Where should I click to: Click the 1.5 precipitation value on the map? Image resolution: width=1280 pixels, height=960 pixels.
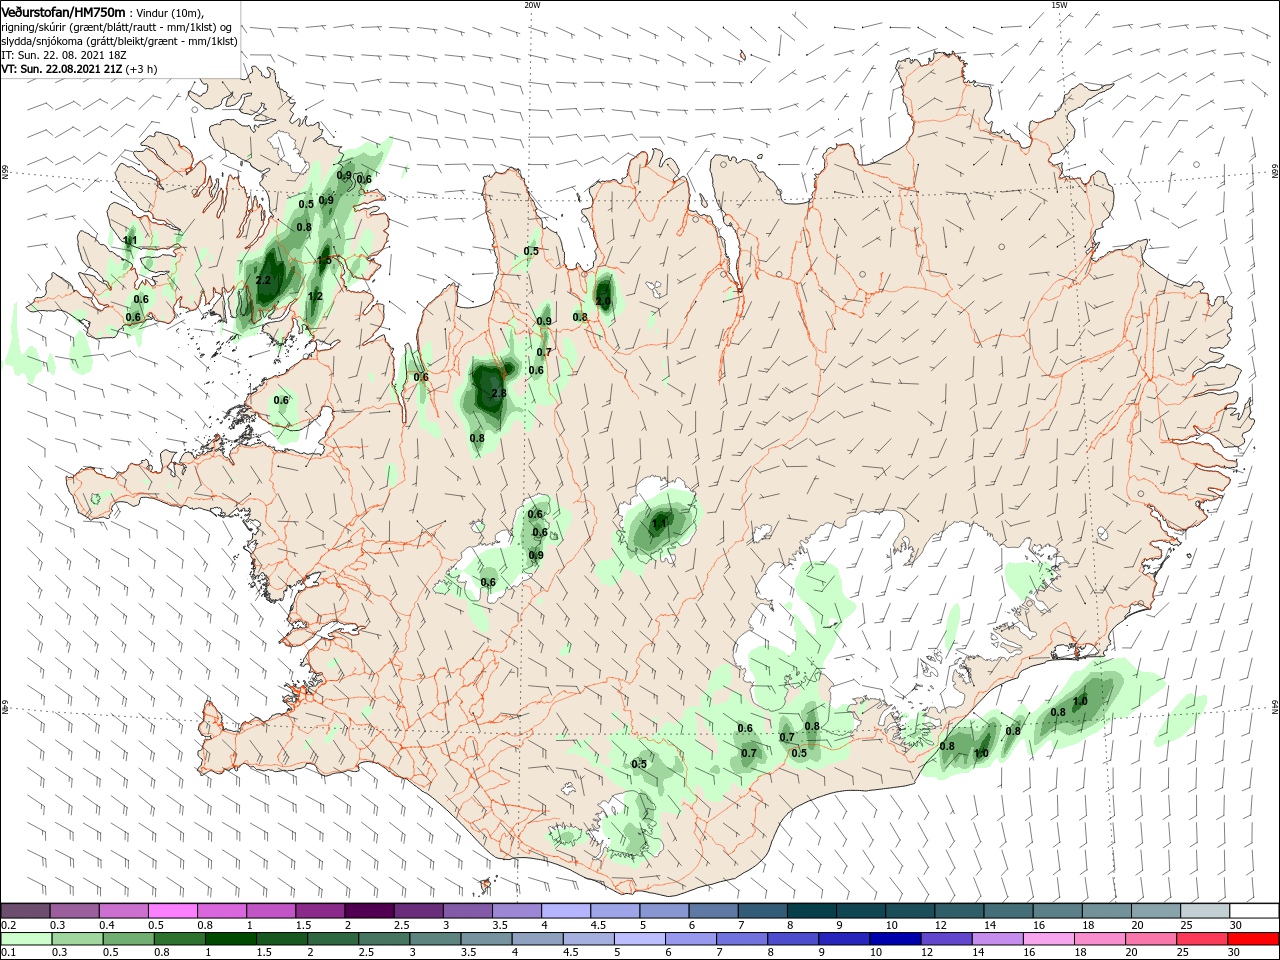[324, 260]
